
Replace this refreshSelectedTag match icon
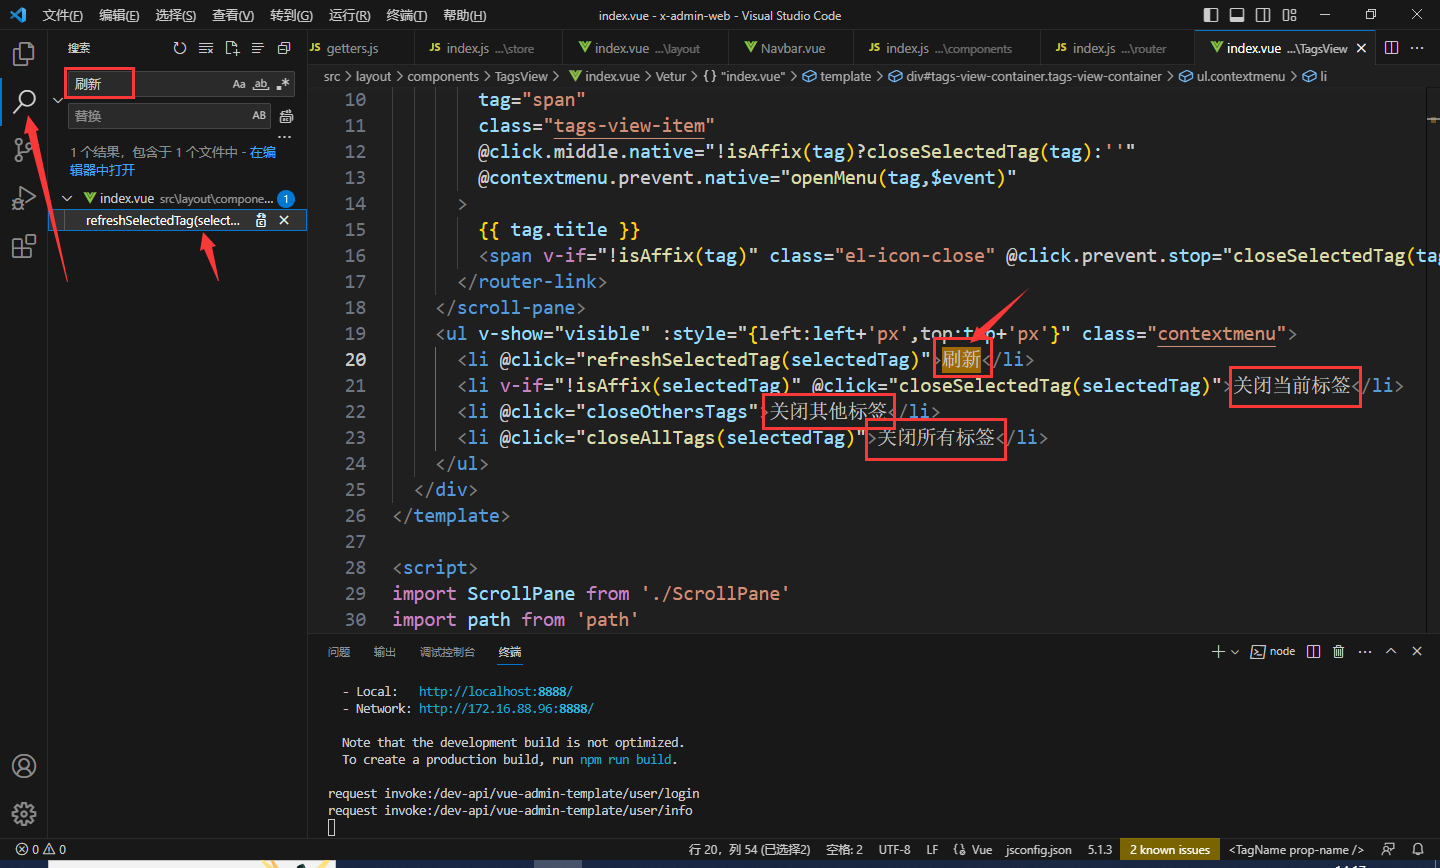pyautogui.click(x=261, y=220)
